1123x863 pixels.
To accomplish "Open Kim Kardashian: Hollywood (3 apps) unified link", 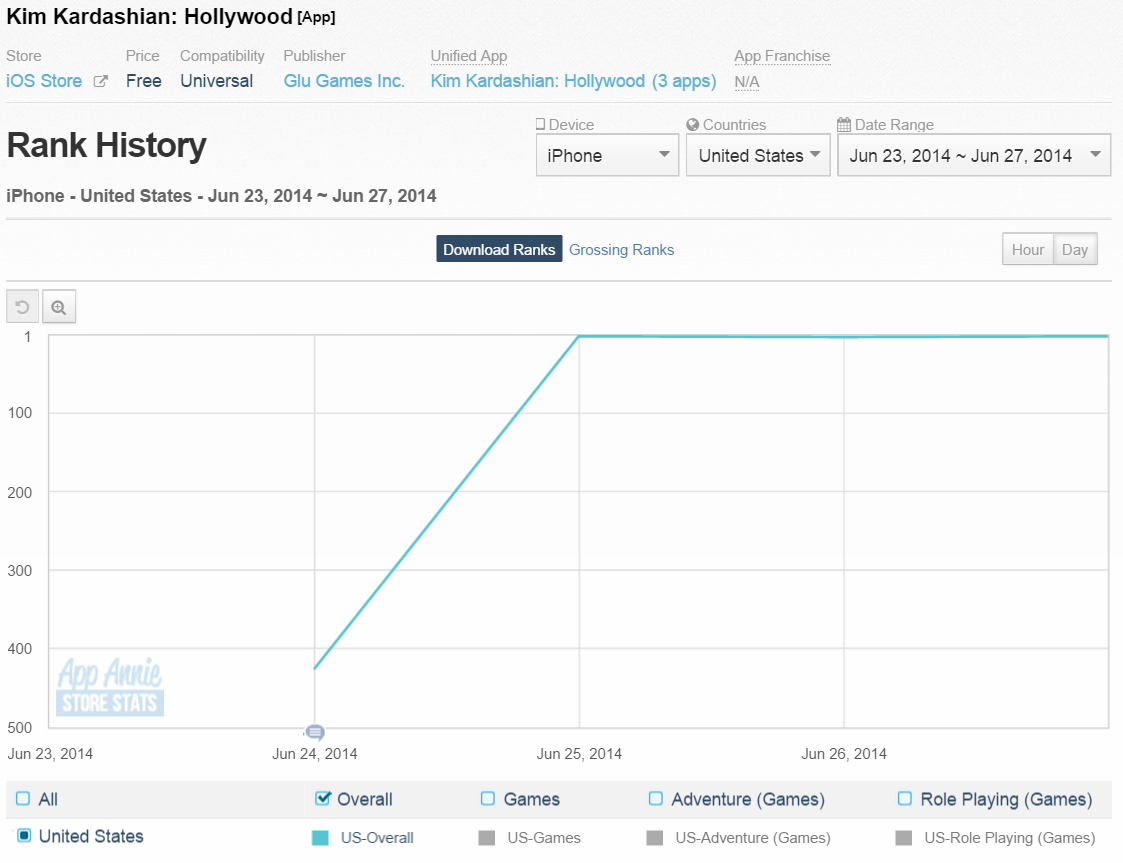I will pyautogui.click(x=573, y=81).
